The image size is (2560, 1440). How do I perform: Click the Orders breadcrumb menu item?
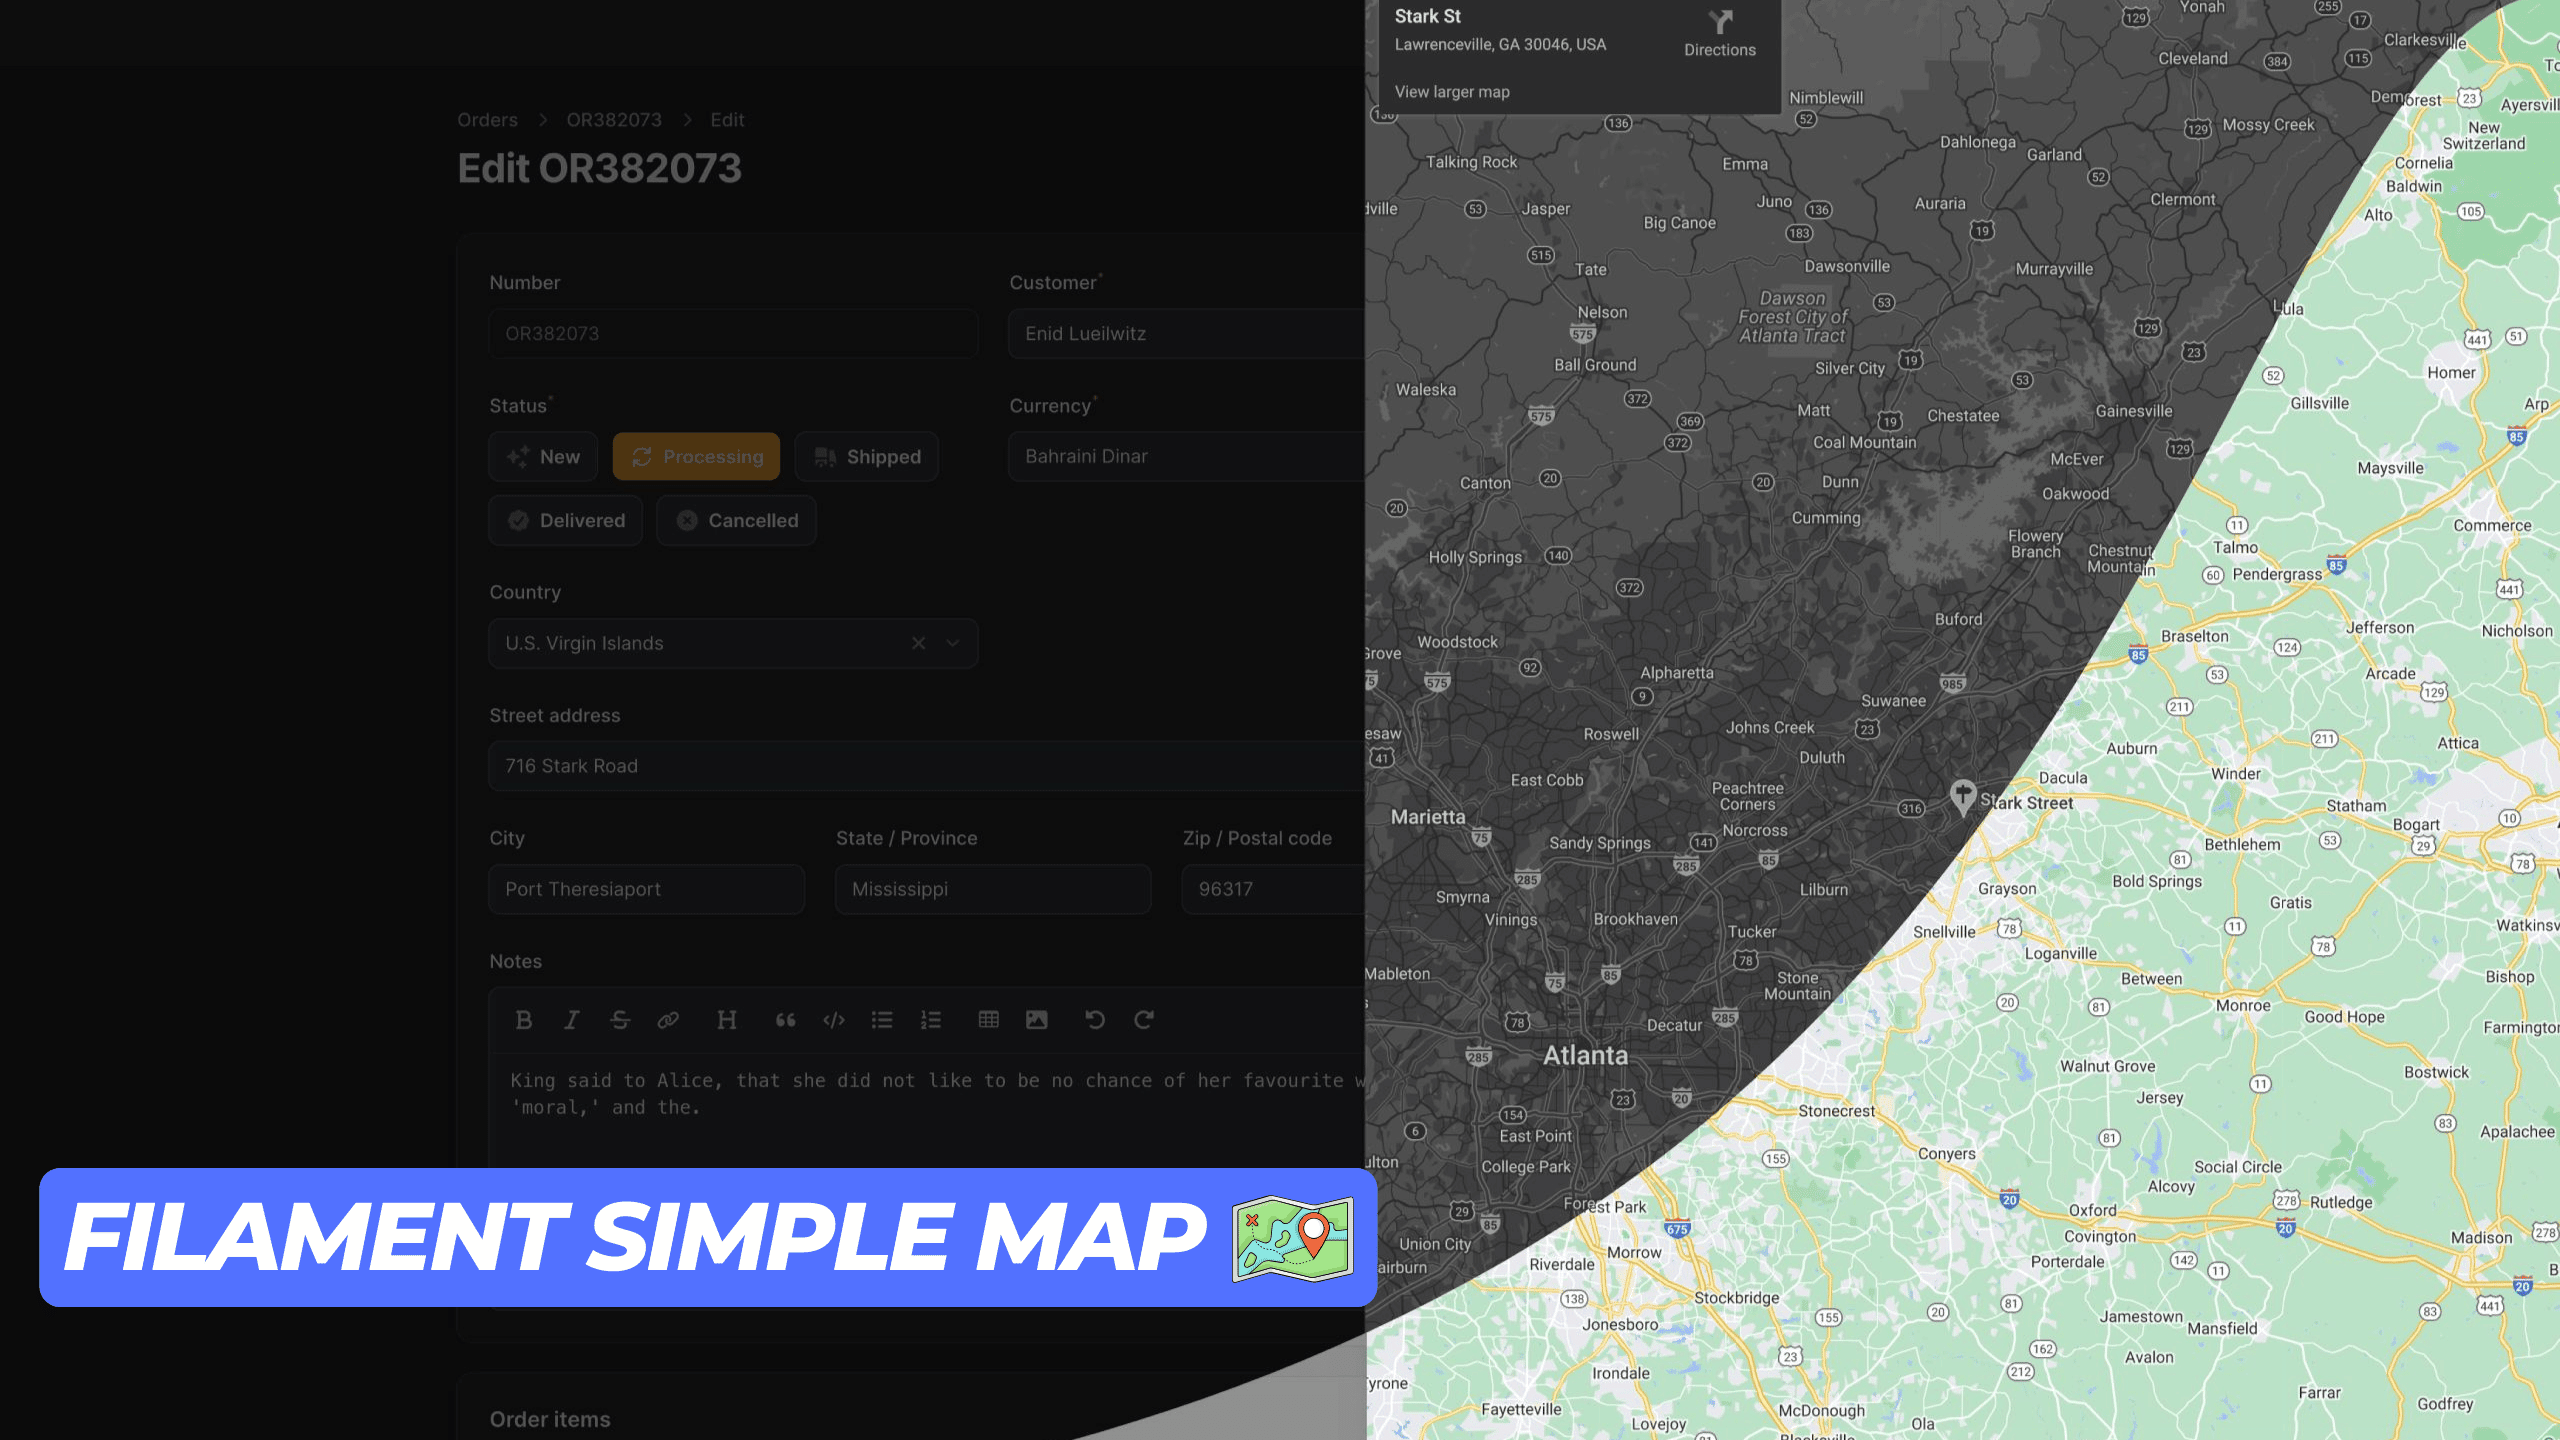tap(485, 118)
